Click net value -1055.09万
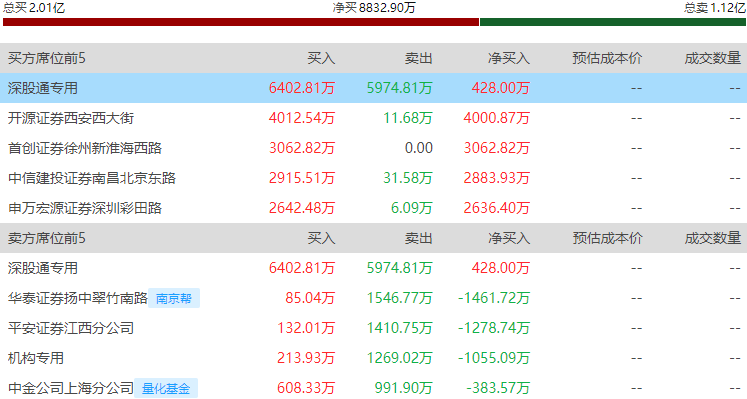 point(494,358)
